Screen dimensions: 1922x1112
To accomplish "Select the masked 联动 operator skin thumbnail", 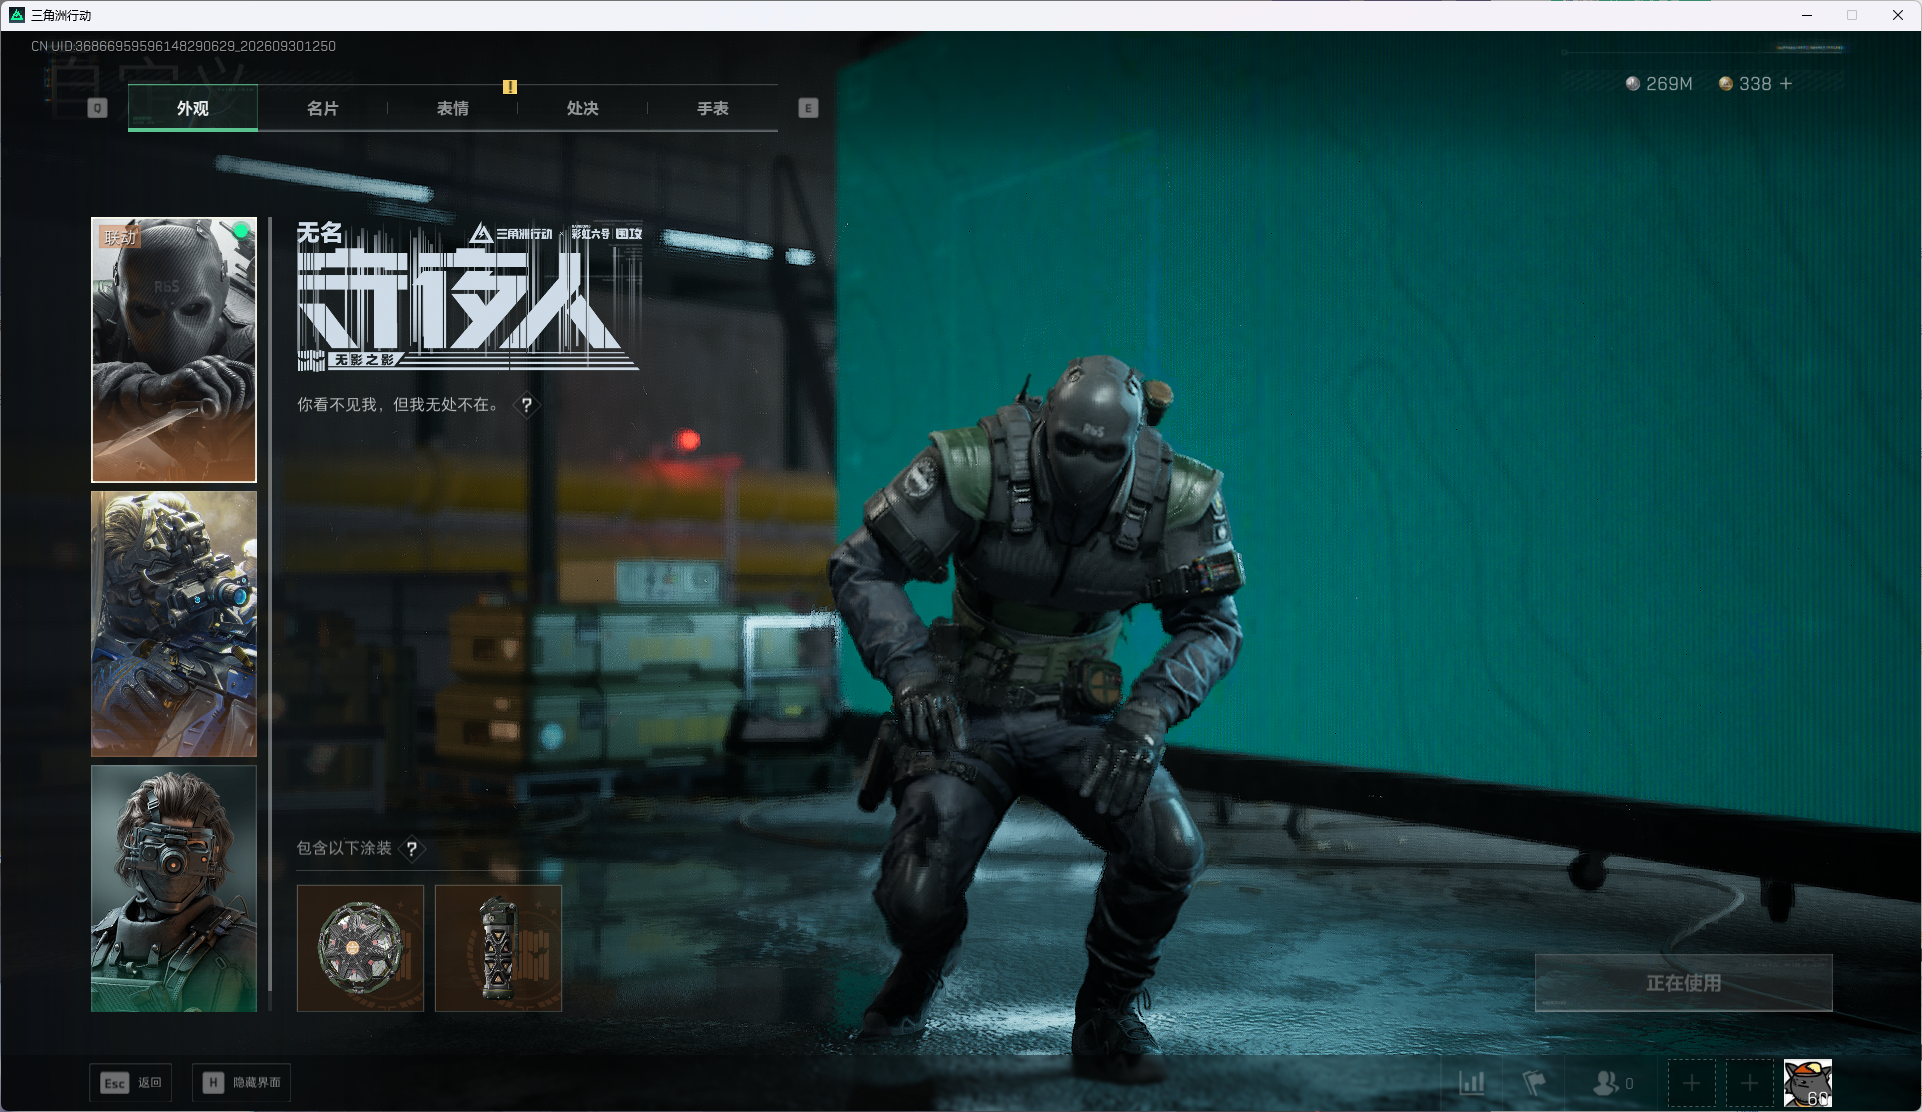I will pos(174,350).
